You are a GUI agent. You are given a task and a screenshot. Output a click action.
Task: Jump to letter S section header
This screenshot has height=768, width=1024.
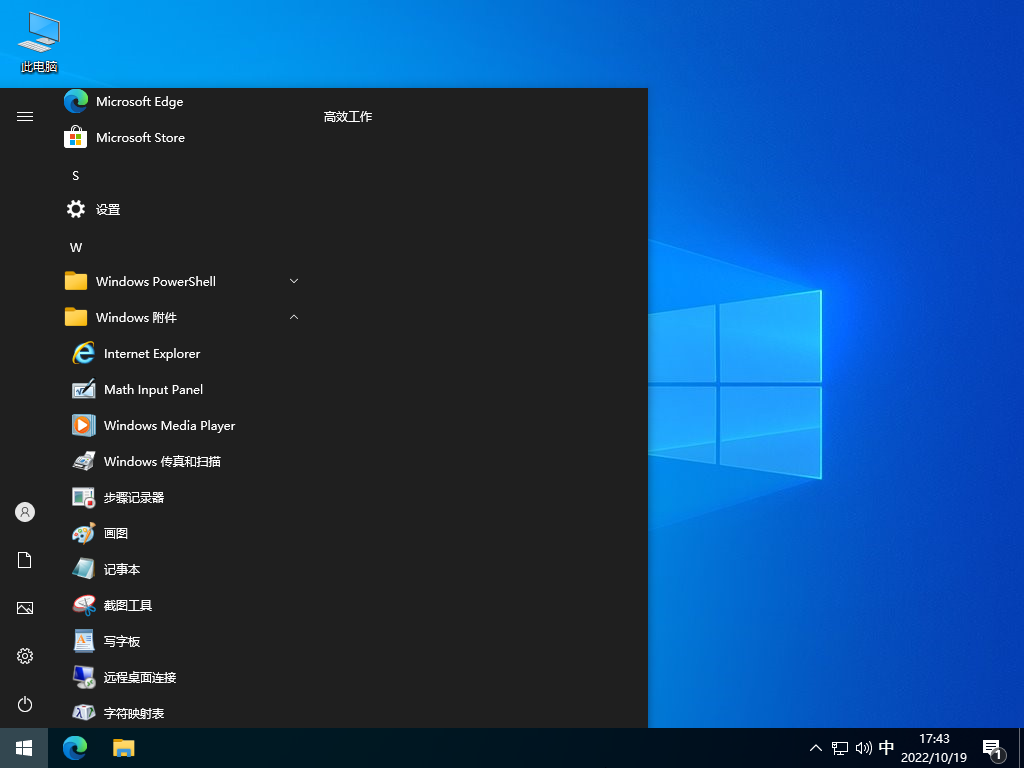pos(75,176)
